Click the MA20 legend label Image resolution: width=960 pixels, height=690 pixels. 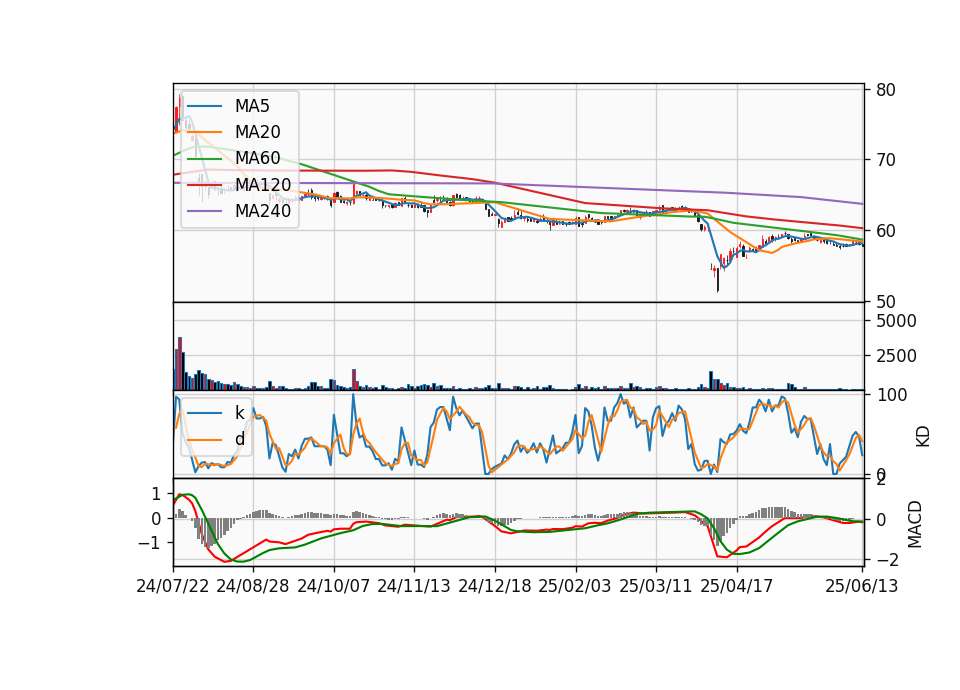click(257, 132)
